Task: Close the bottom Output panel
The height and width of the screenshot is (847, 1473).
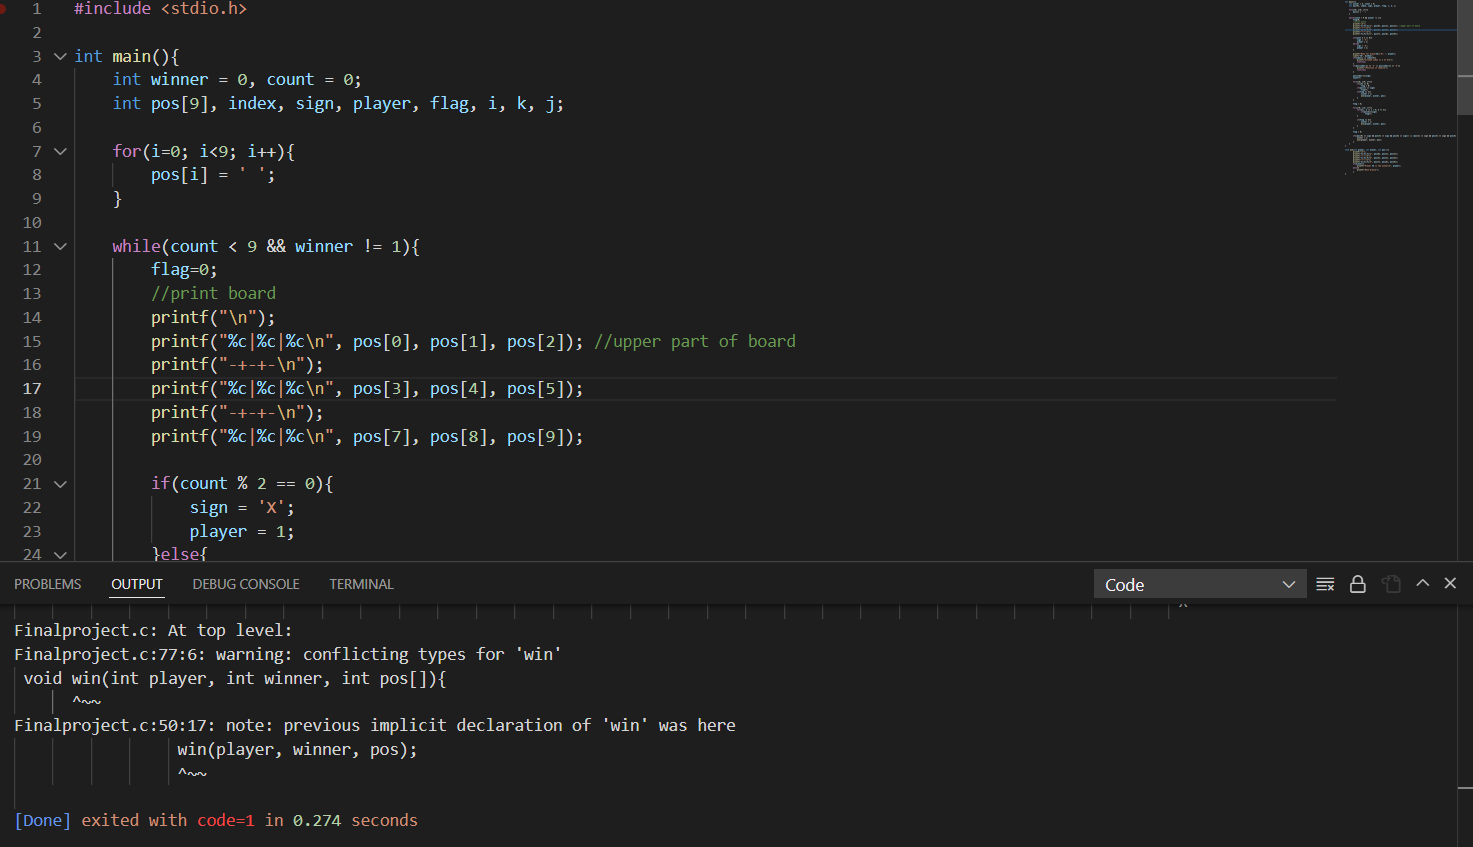Action: 1449,583
